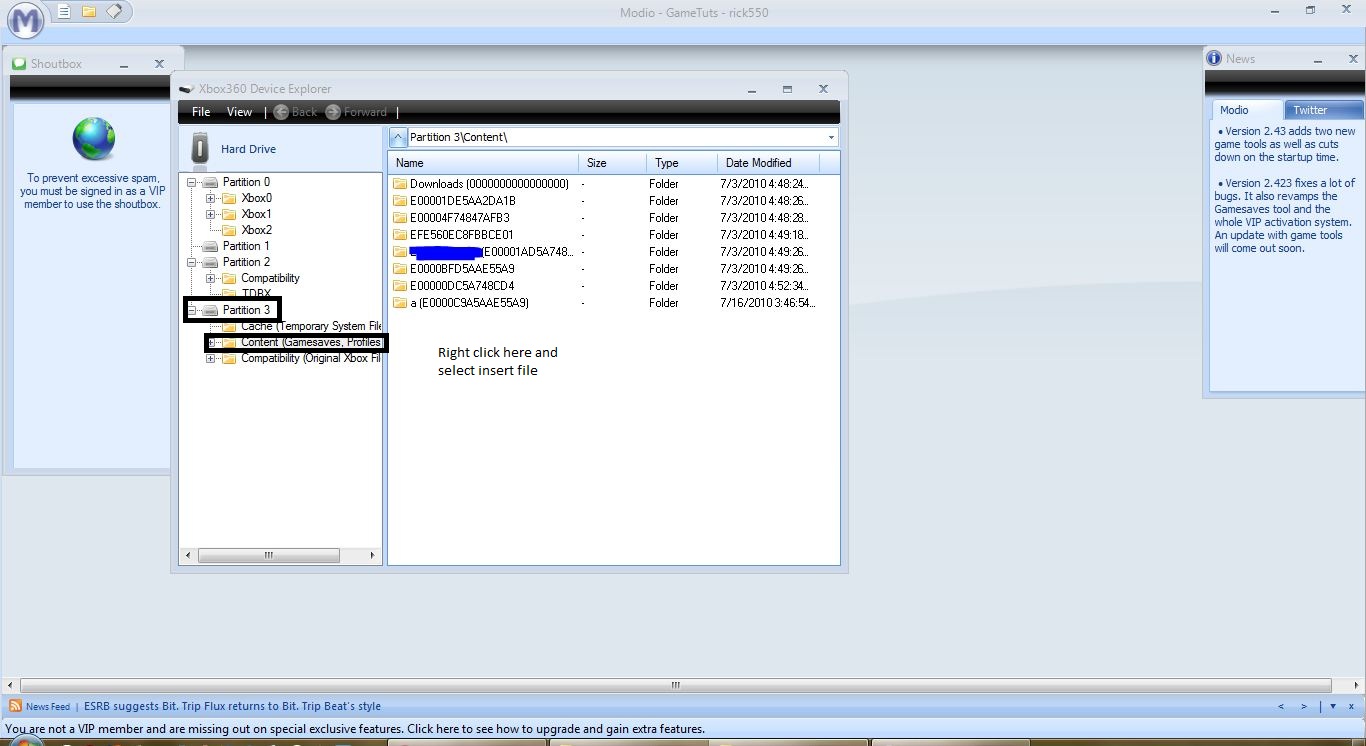Click the yellow open-folder icon in quick toolbar
Viewport: 1366px width, 746px height.
pos(89,12)
